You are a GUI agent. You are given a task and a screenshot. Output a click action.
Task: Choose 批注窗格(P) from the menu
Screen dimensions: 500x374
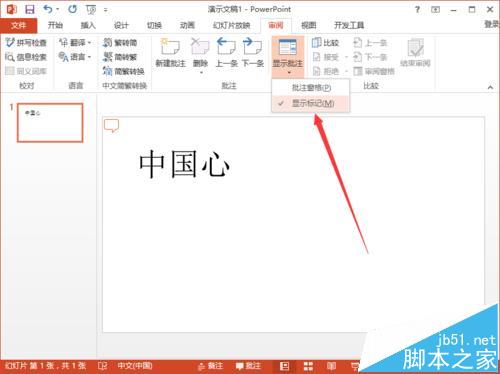click(311, 88)
